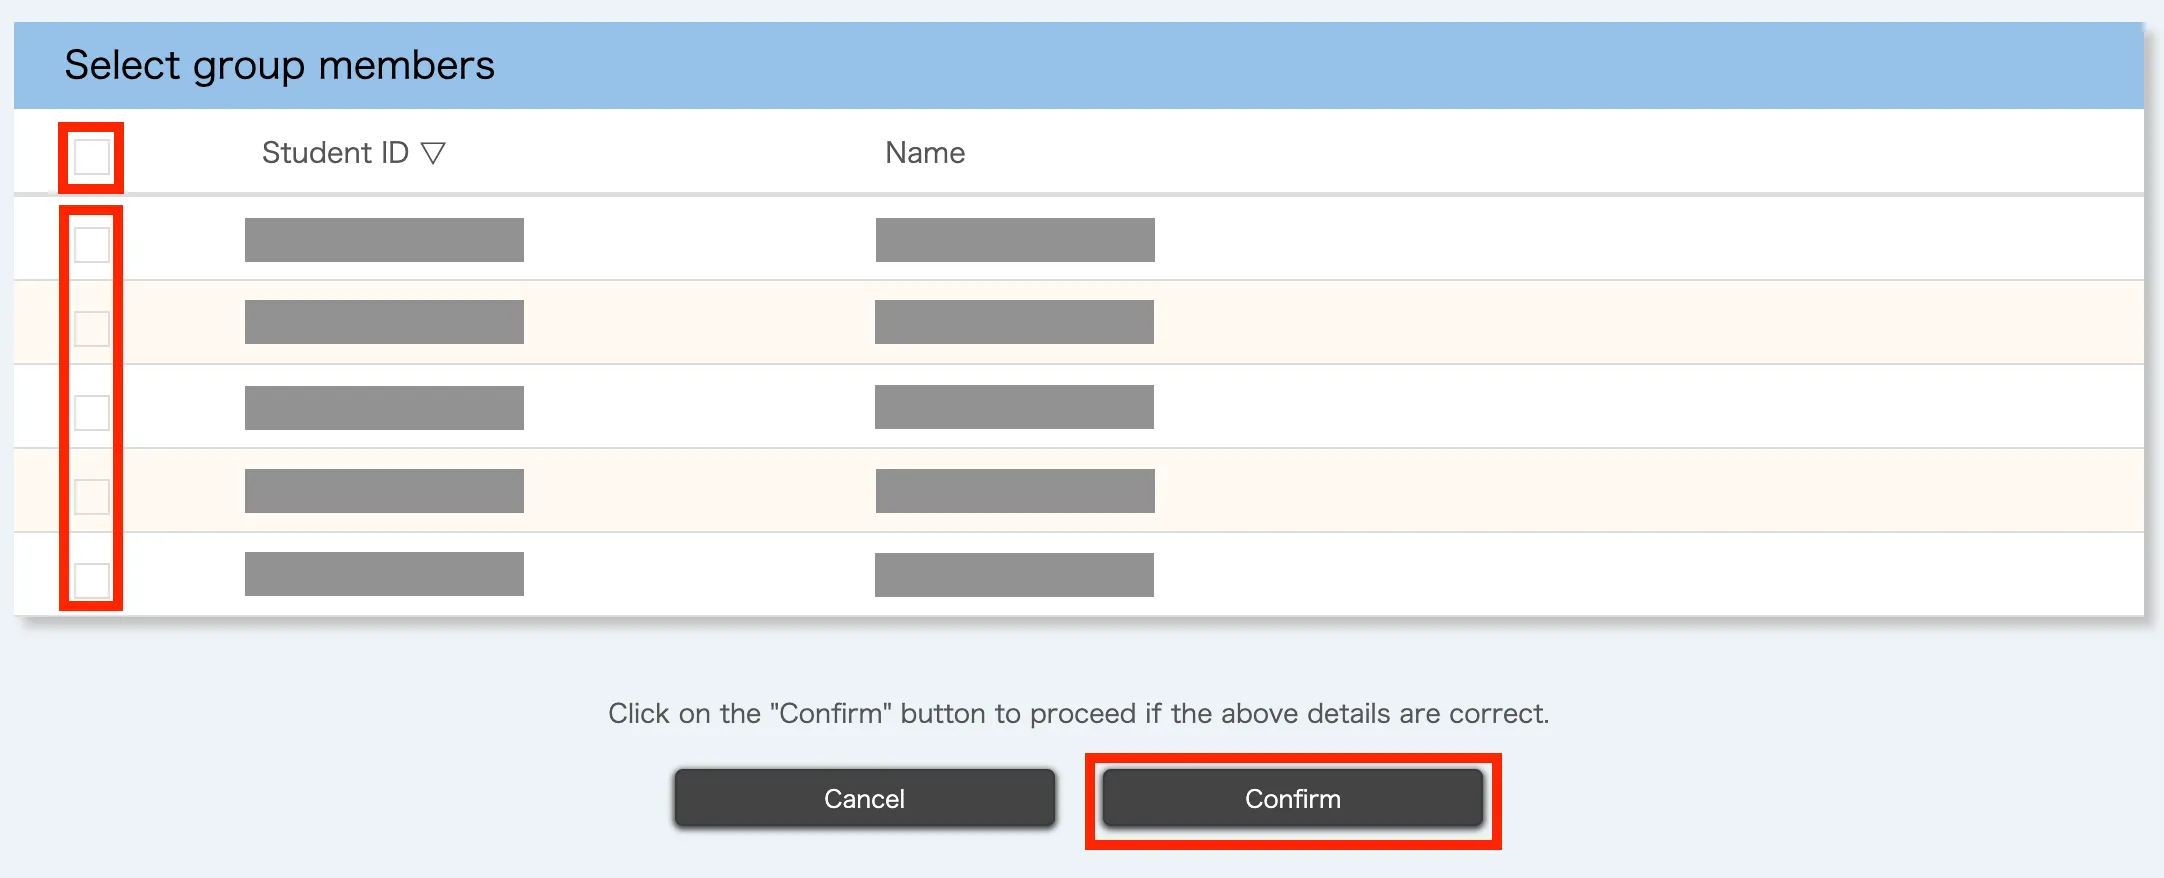Tick the select-all checkbox in the header row

[x=92, y=157]
